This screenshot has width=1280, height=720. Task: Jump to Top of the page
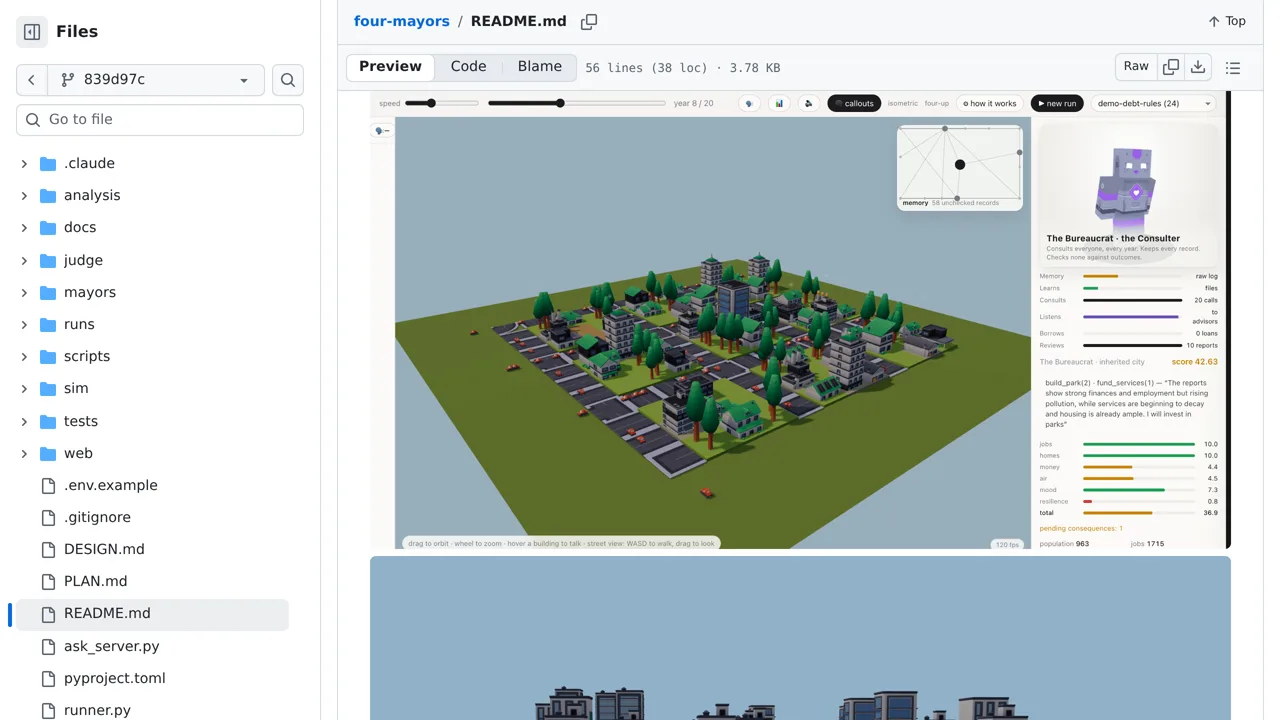point(1227,21)
